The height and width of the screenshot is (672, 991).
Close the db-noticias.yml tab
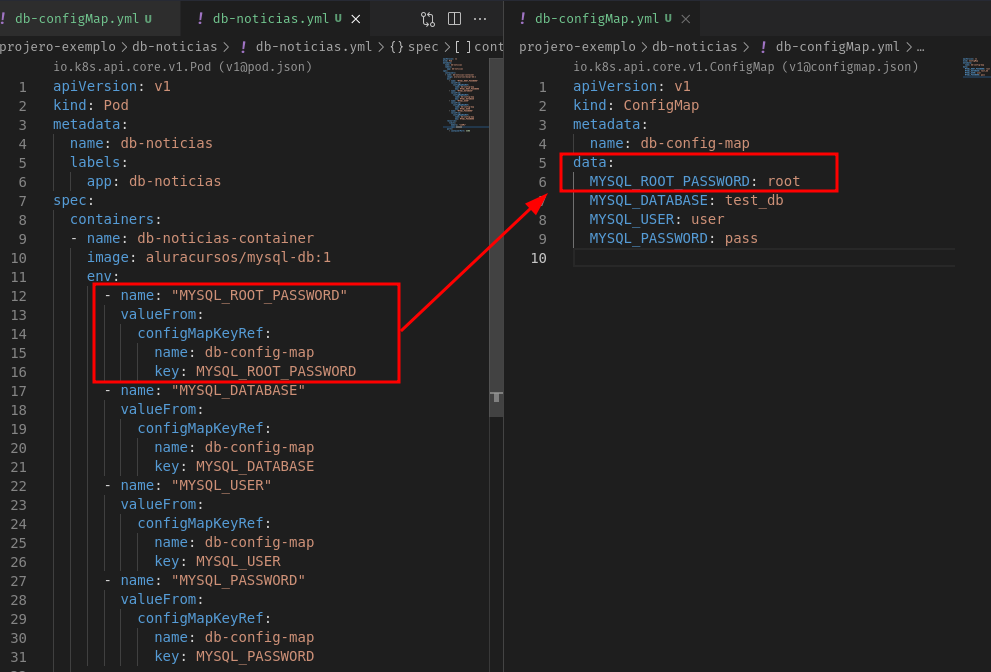pos(355,19)
